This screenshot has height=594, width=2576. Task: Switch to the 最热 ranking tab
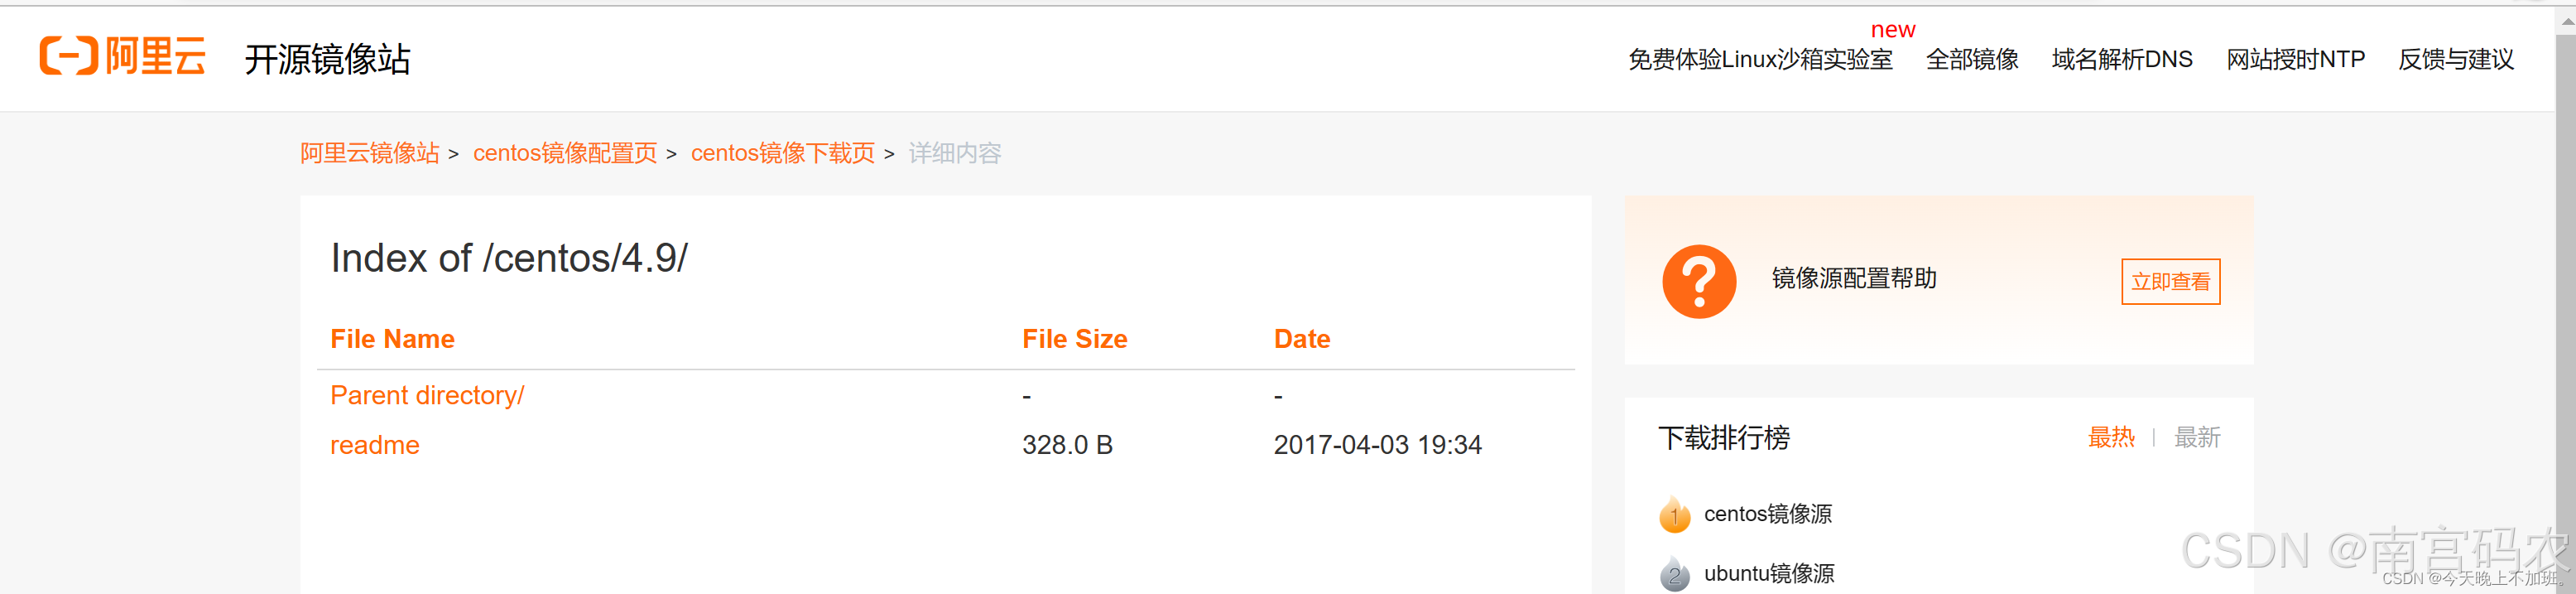point(2111,437)
